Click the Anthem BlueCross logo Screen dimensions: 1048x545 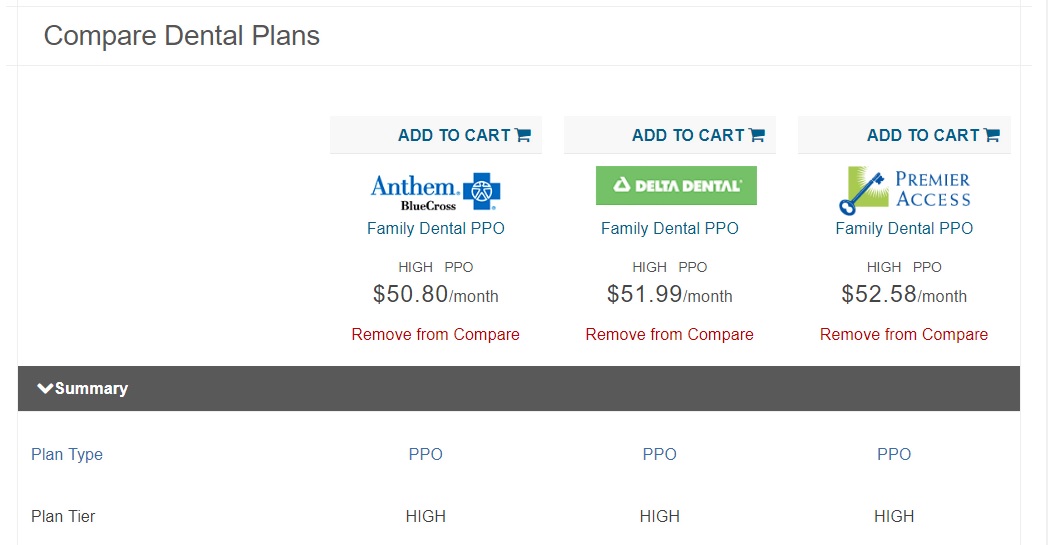pyautogui.click(x=436, y=191)
